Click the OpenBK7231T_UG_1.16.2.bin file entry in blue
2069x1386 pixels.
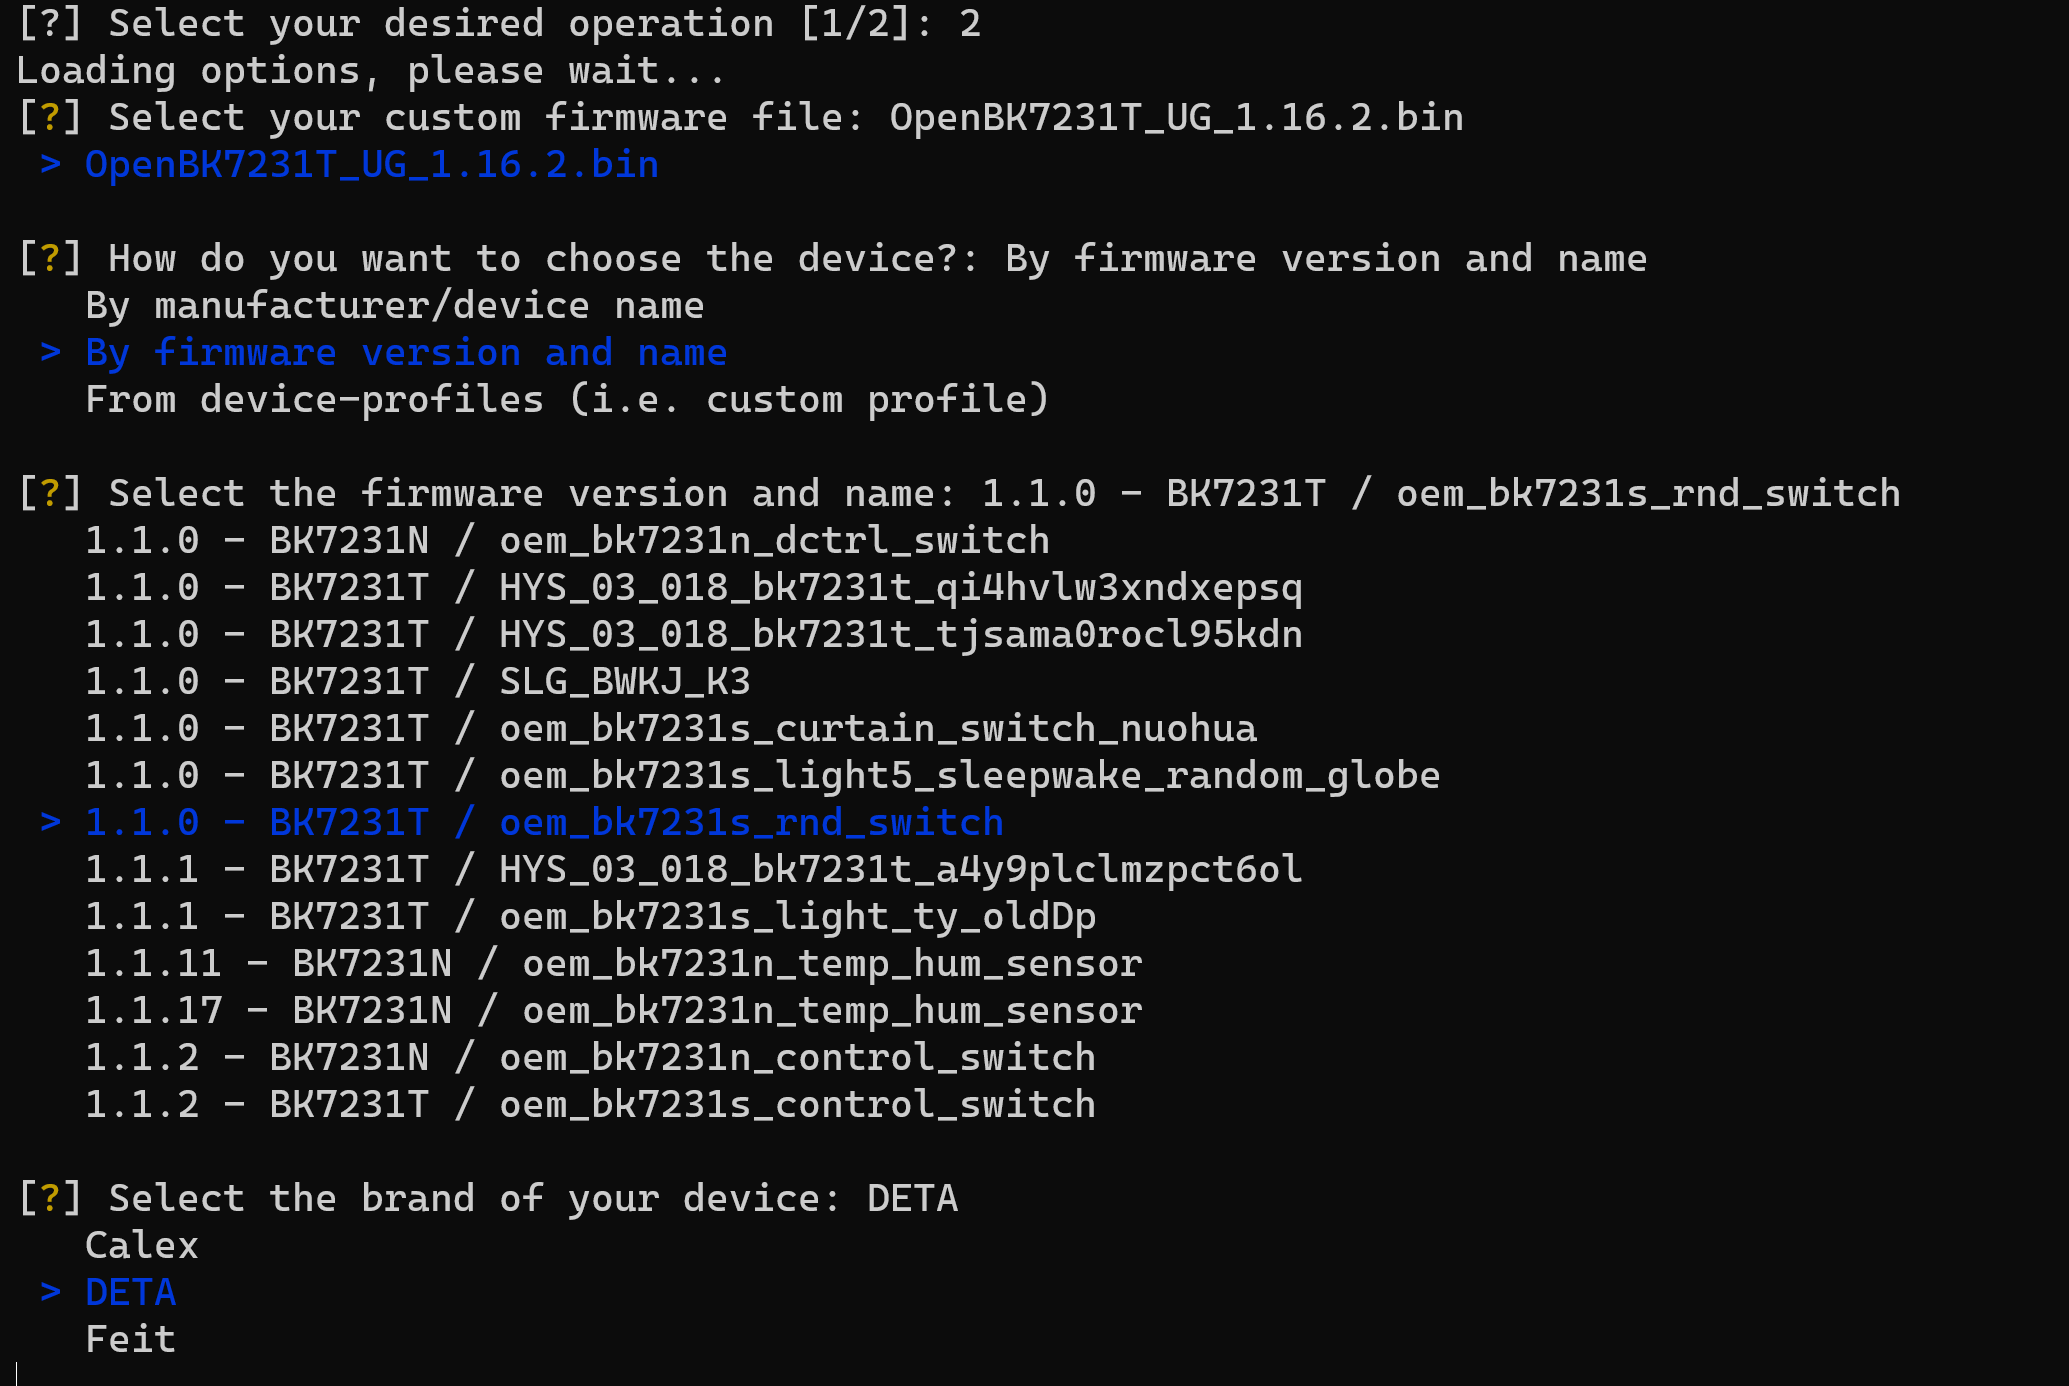pos(372,165)
